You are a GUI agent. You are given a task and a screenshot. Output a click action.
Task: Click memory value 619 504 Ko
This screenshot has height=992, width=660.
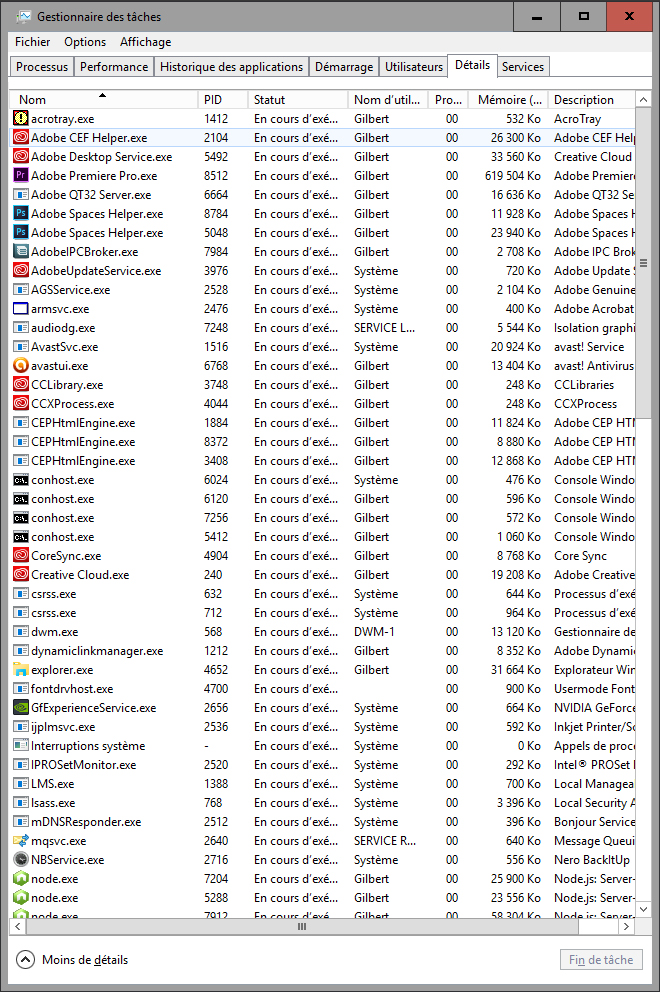click(x=513, y=175)
